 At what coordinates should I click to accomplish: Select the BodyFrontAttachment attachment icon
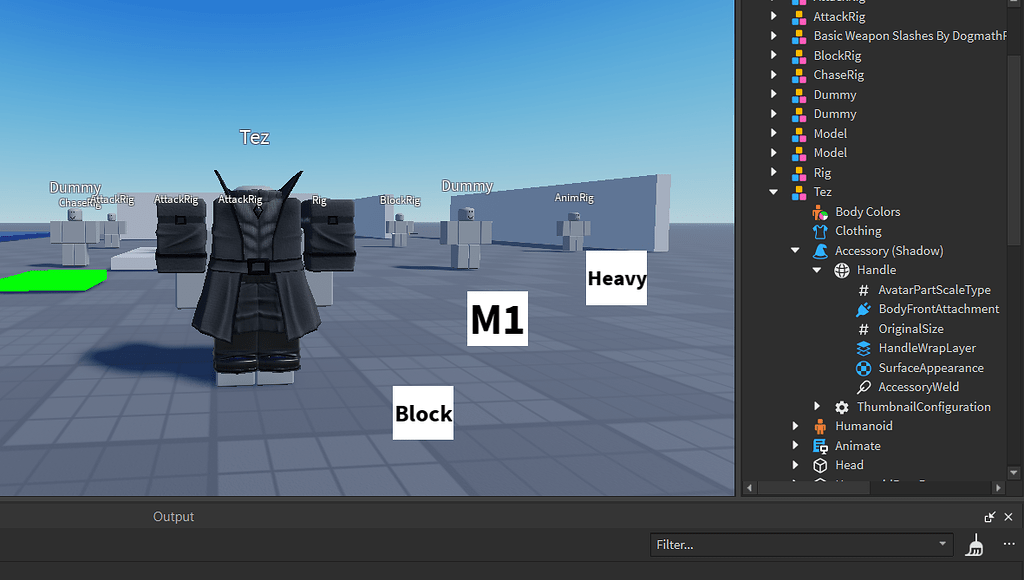(x=862, y=309)
